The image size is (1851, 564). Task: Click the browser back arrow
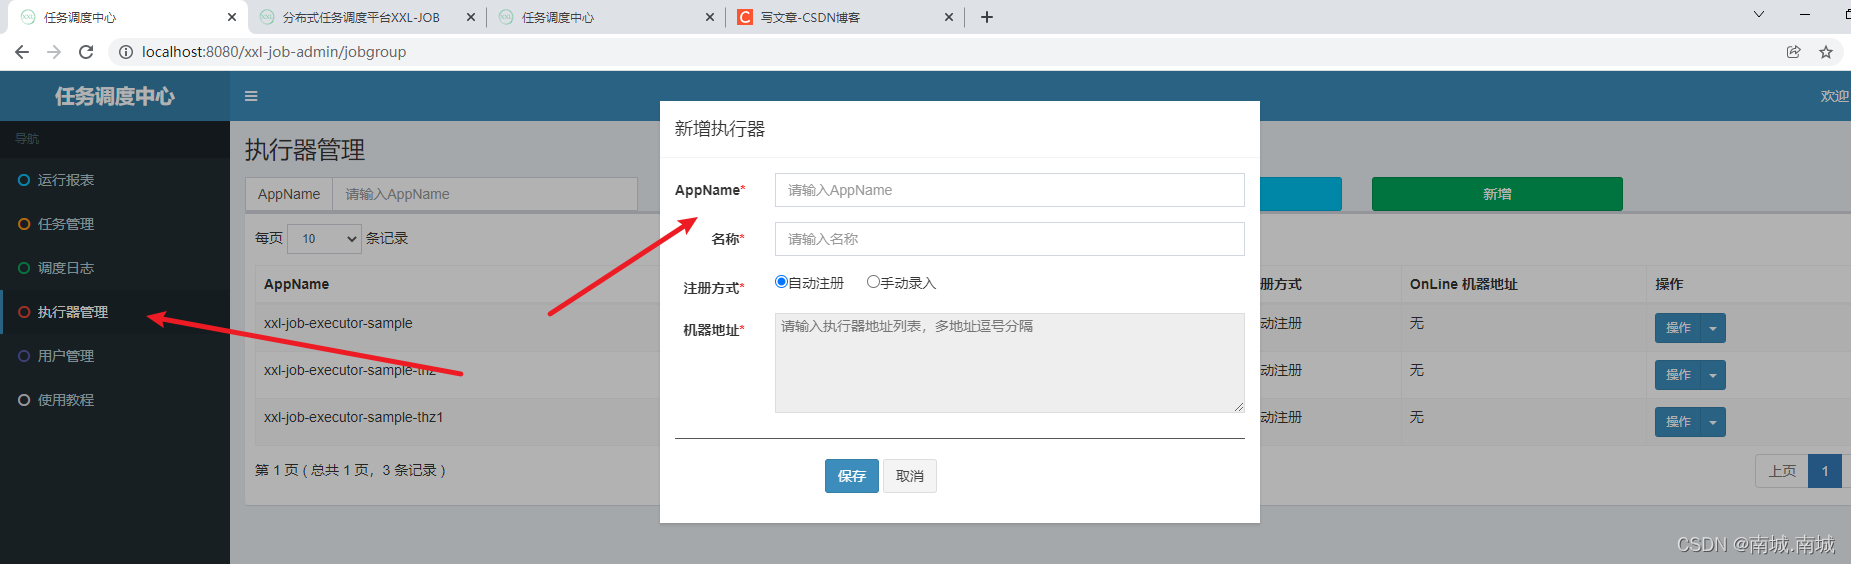22,52
